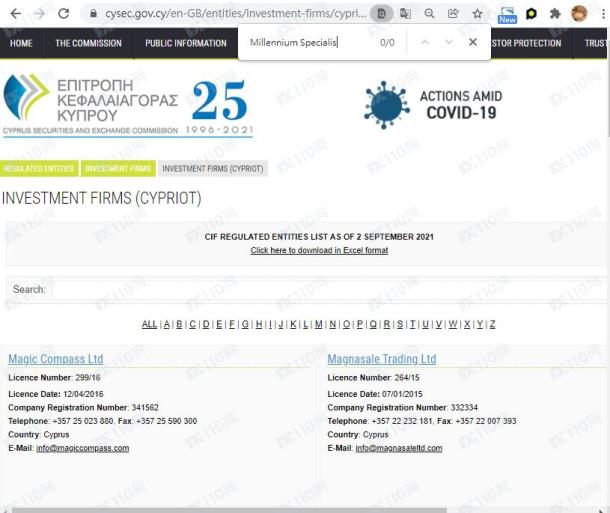This screenshot has width=610, height=513.
Task: Click the black hexagon extension icon
Action: 531,14
